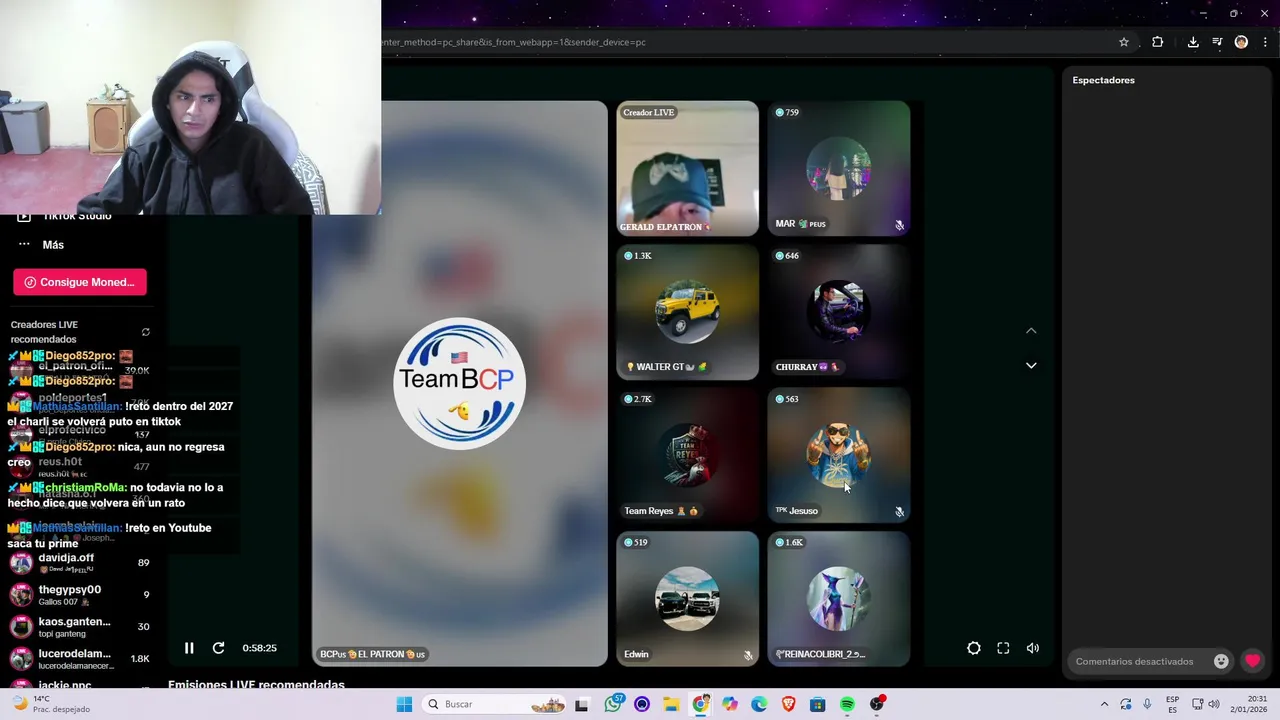Screen dimensions: 1280x720
Task: Bookmark this page with star icon
Action: [x=1124, y=42]
